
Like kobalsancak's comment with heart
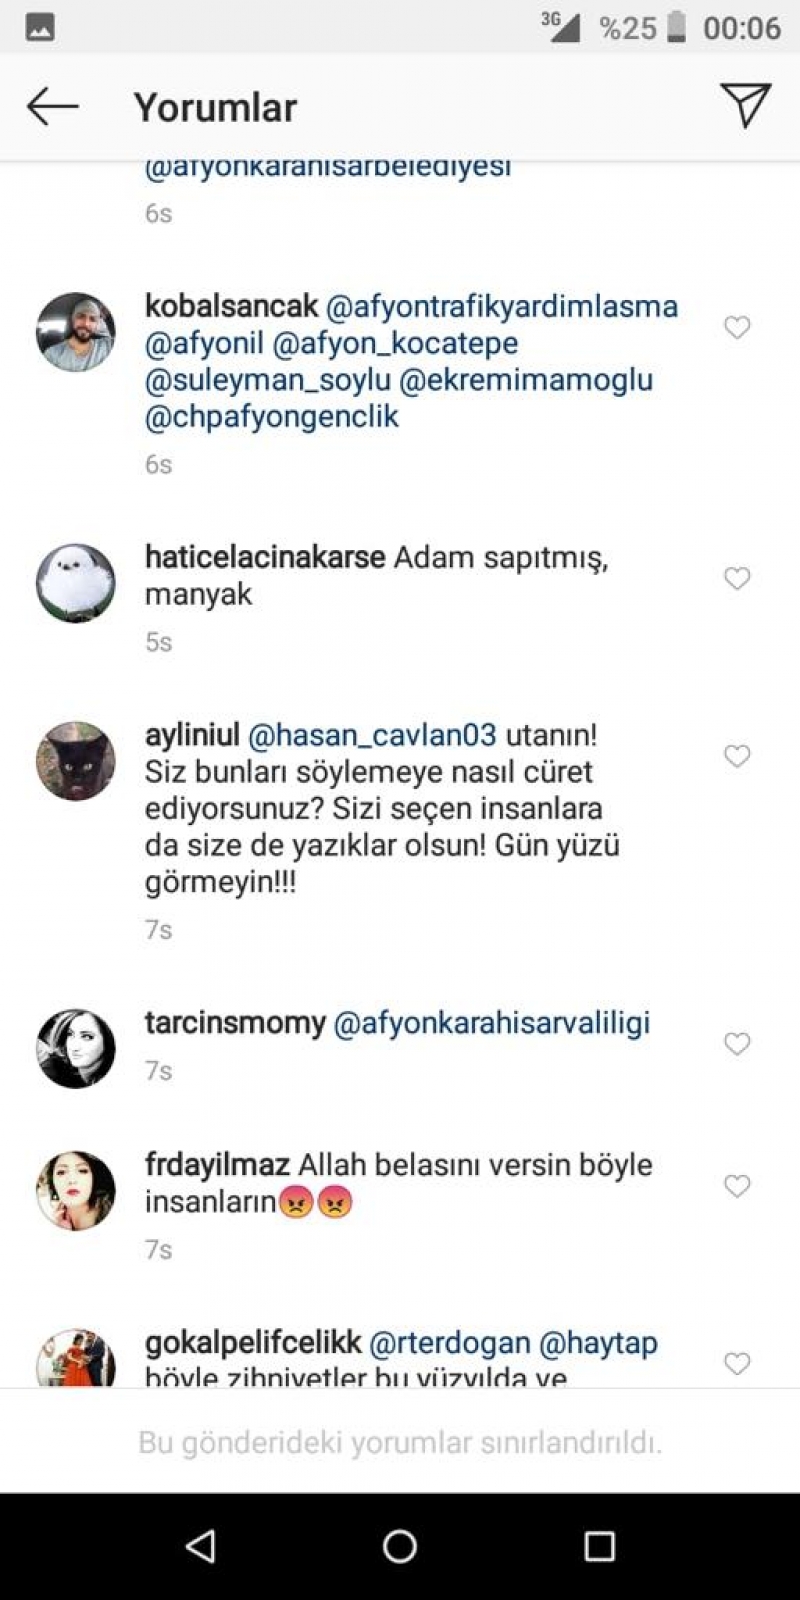coord(737,328)
